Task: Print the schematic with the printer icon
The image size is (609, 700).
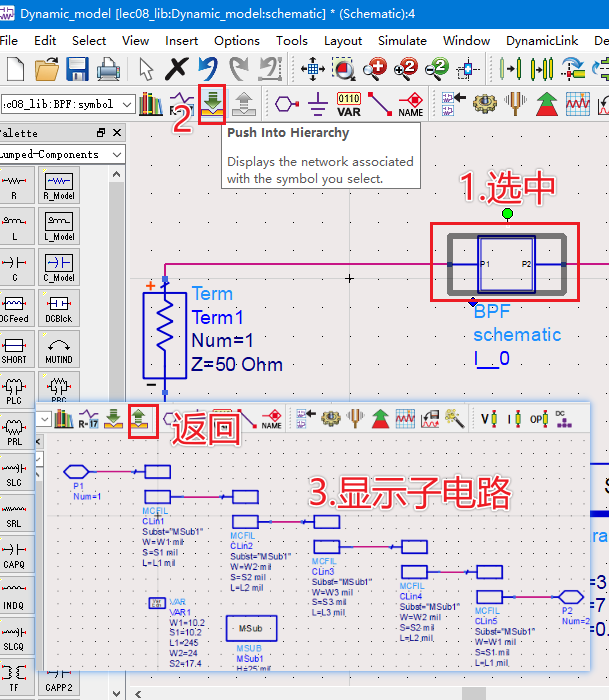Action: point(108,69)
